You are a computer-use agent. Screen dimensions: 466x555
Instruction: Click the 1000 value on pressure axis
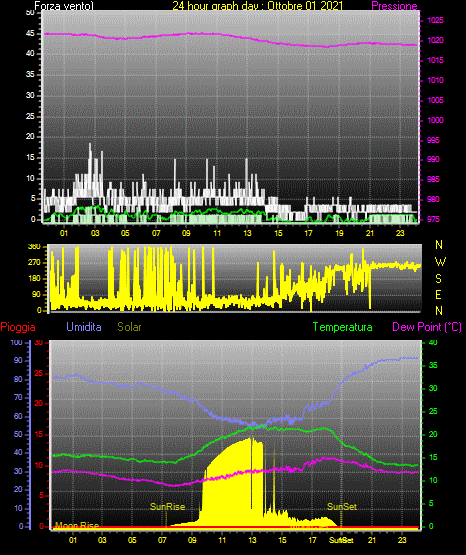pyautogui.click(x=435, y=120)
